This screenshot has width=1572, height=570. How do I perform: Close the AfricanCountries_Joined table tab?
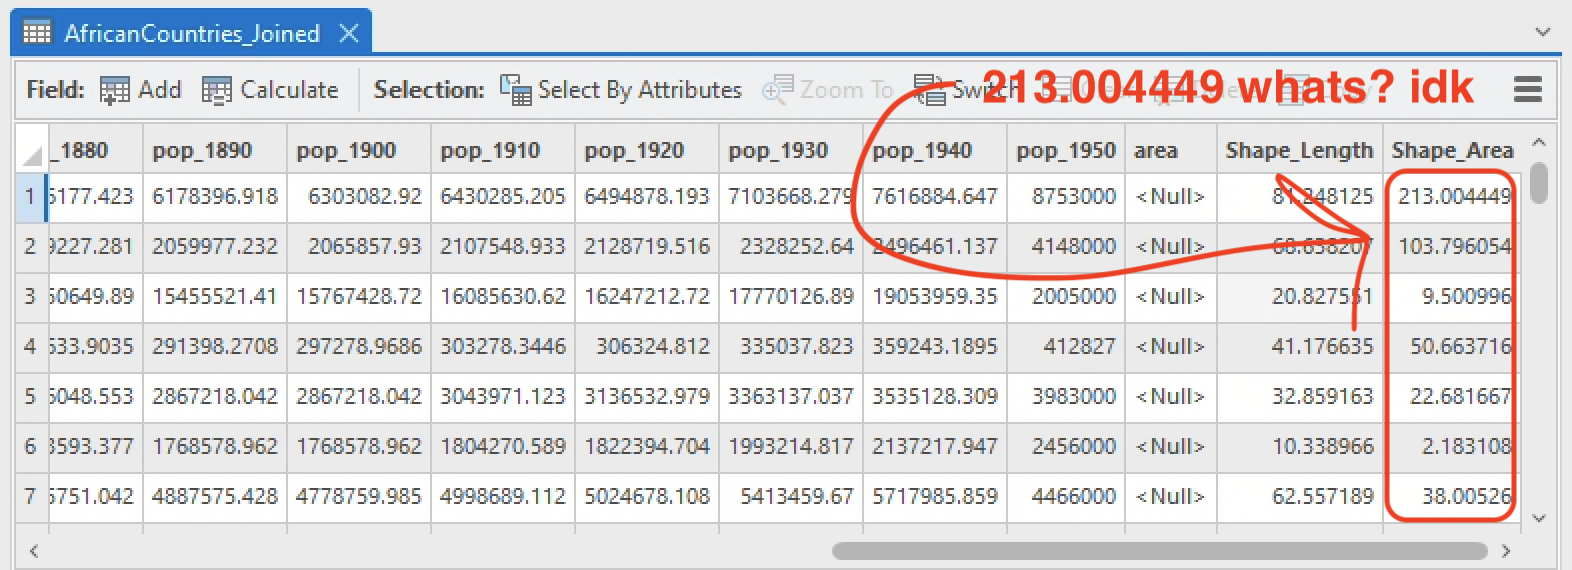tap(349, 33)
